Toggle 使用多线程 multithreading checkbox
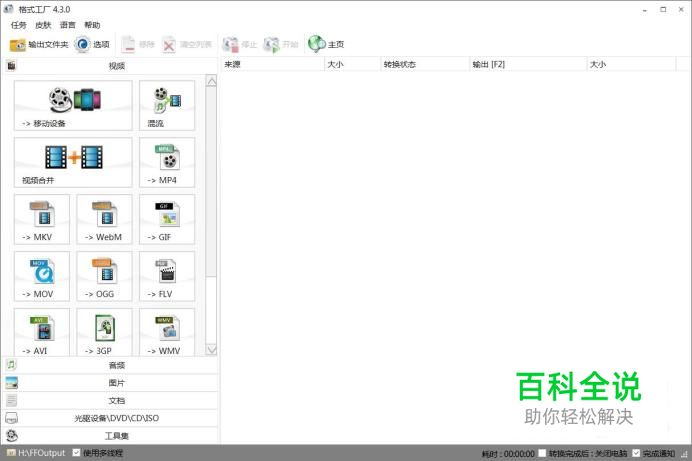 76,453
